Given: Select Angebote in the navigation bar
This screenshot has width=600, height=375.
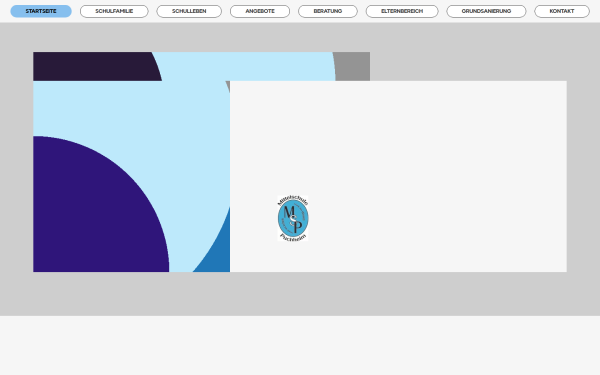Looking at the screenshot, I should [260, 11].
